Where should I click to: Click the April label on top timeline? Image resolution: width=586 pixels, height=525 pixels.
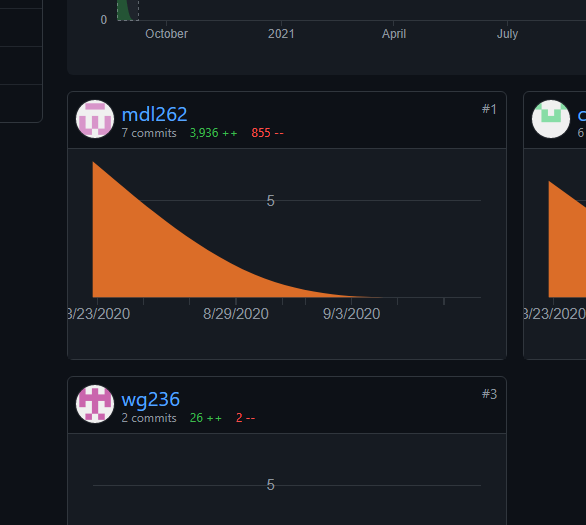(x=394, y=34)
